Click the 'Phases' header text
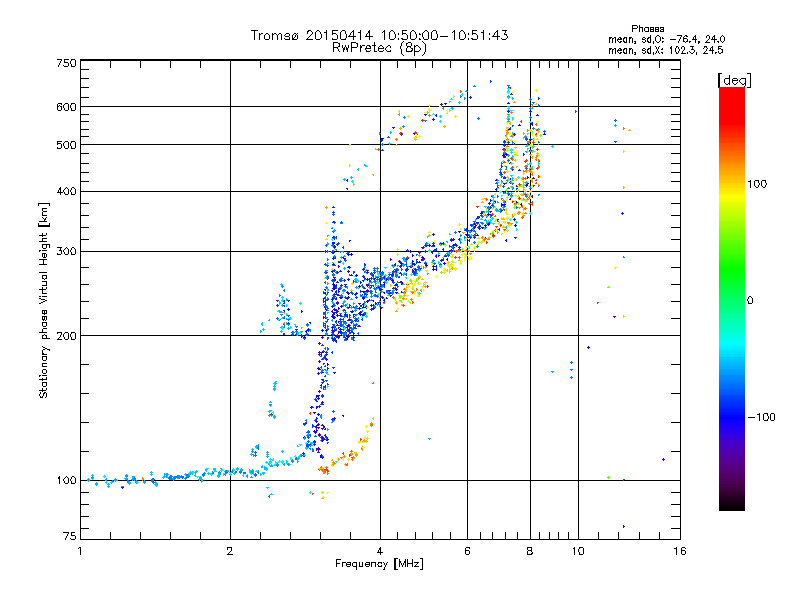The image size is (800, 600). [x=647, y=29]
